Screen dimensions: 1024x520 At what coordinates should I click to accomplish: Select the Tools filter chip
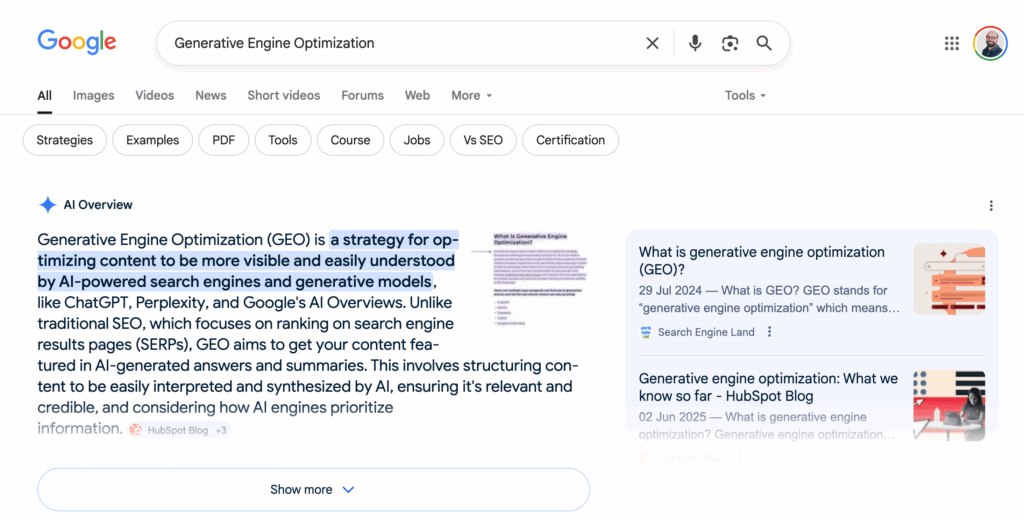coord(283,140)
